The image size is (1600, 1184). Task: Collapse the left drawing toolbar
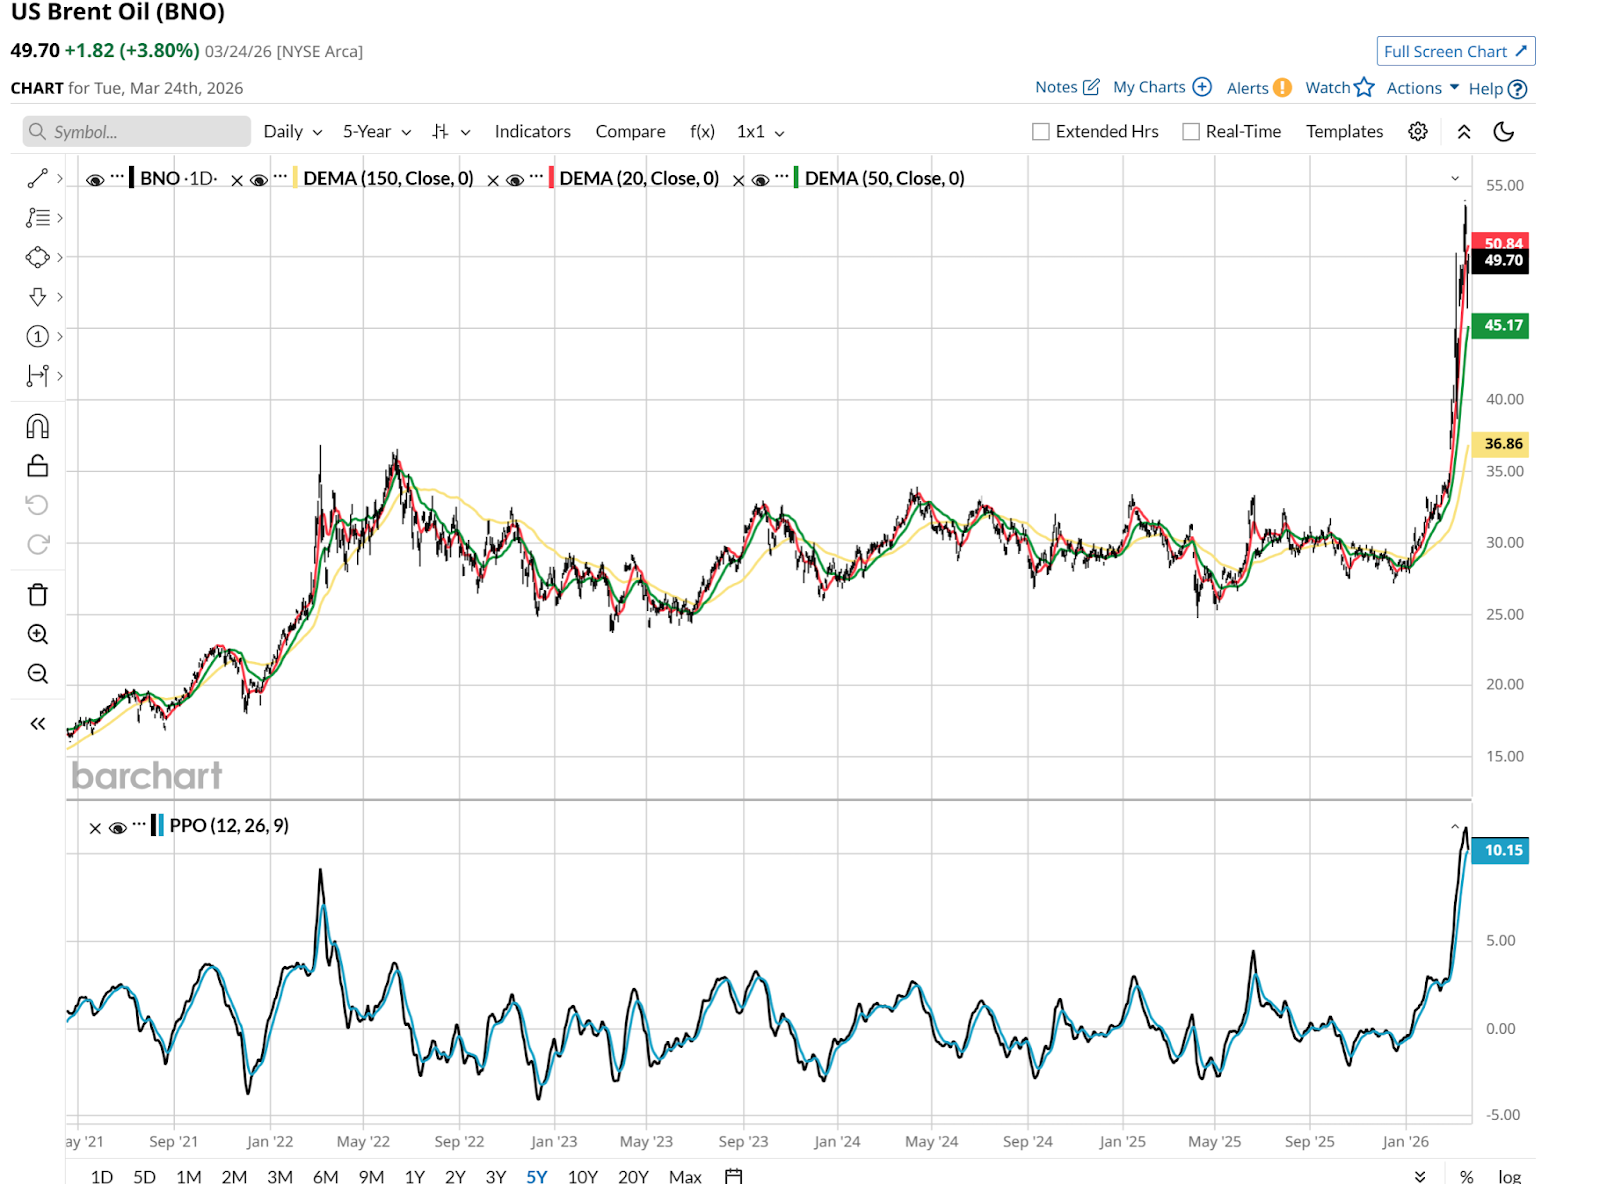coord(37,724)
